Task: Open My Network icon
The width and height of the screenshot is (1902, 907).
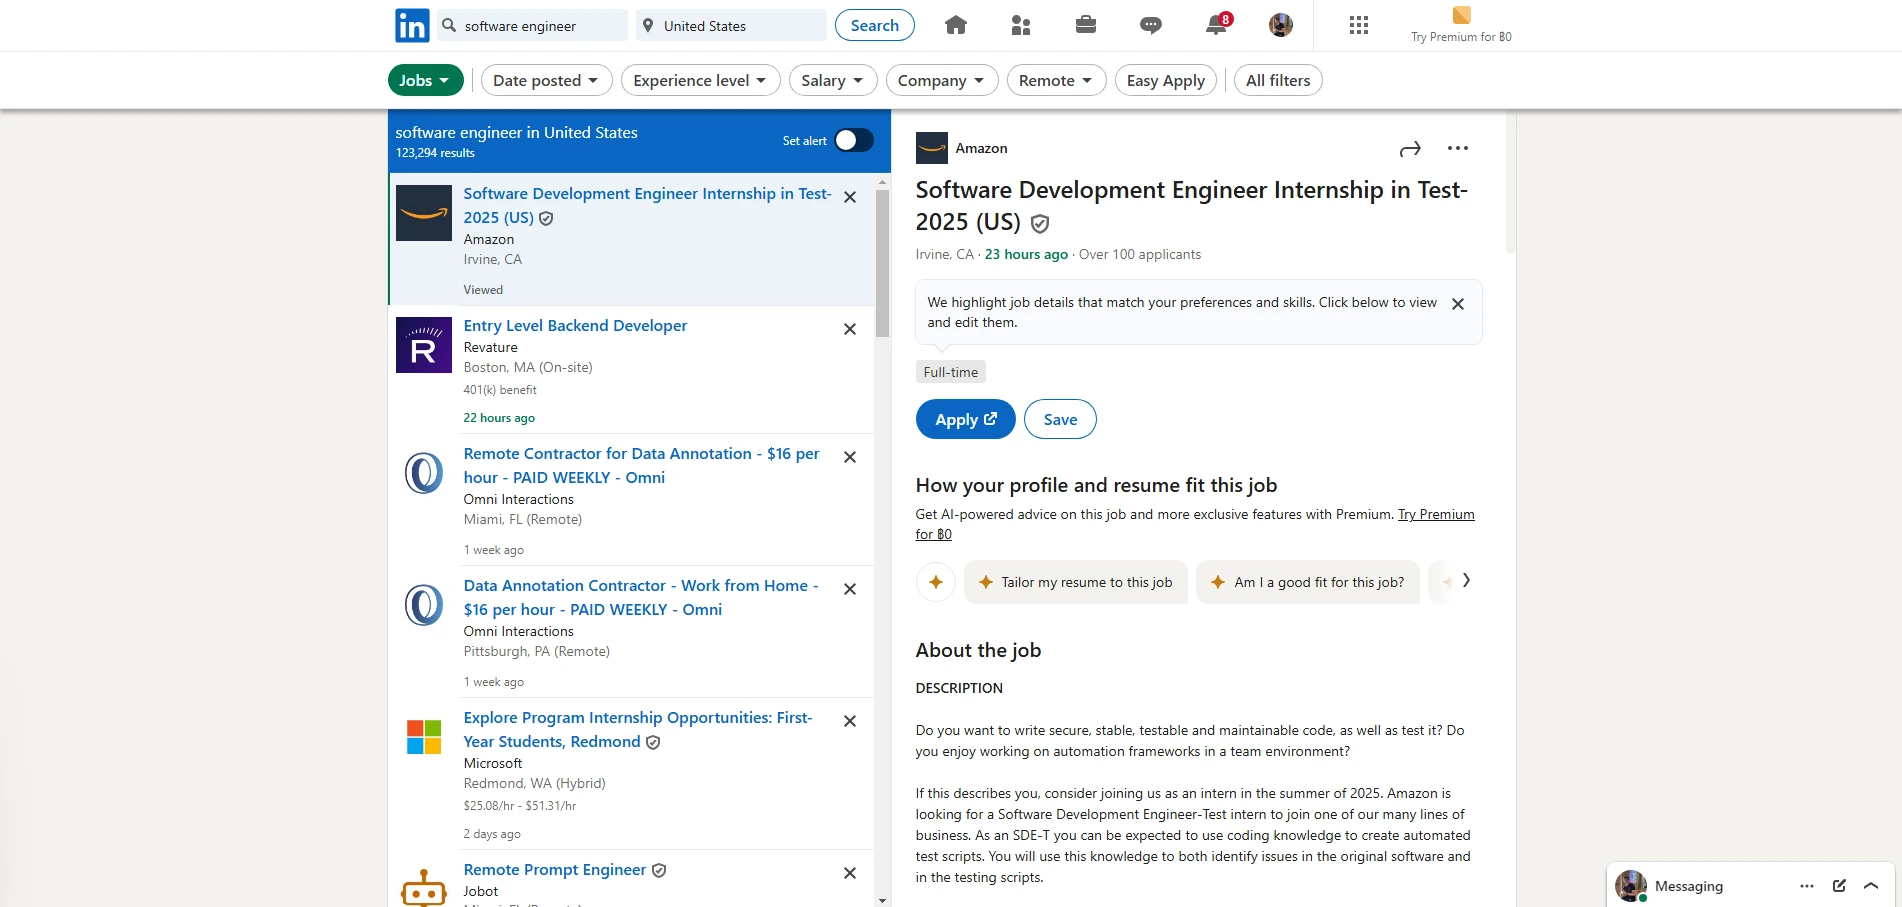Action: pyautogui.click(x=1021, y=26)
